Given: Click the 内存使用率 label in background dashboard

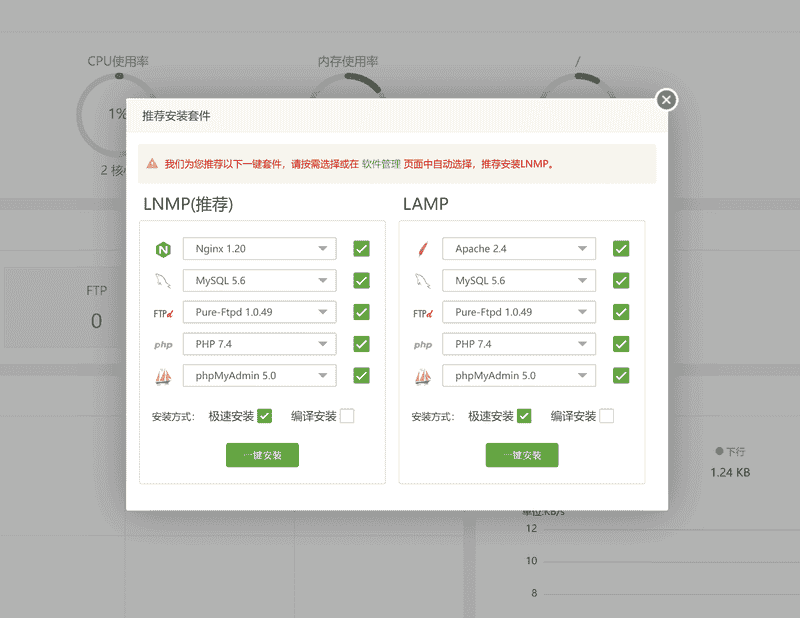Looking at the screenshot, I should pos(348,62).
